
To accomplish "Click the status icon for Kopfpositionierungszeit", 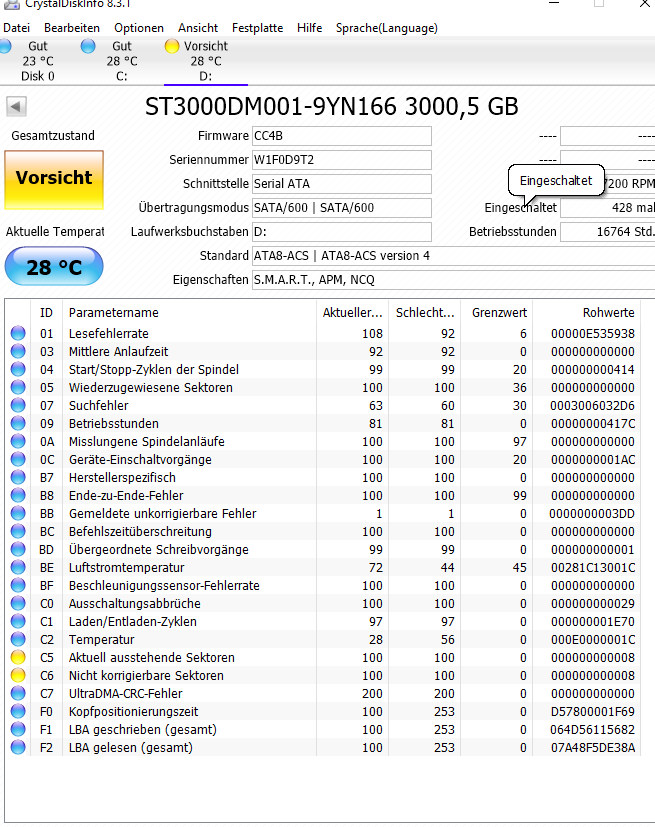I will (18, 711).
